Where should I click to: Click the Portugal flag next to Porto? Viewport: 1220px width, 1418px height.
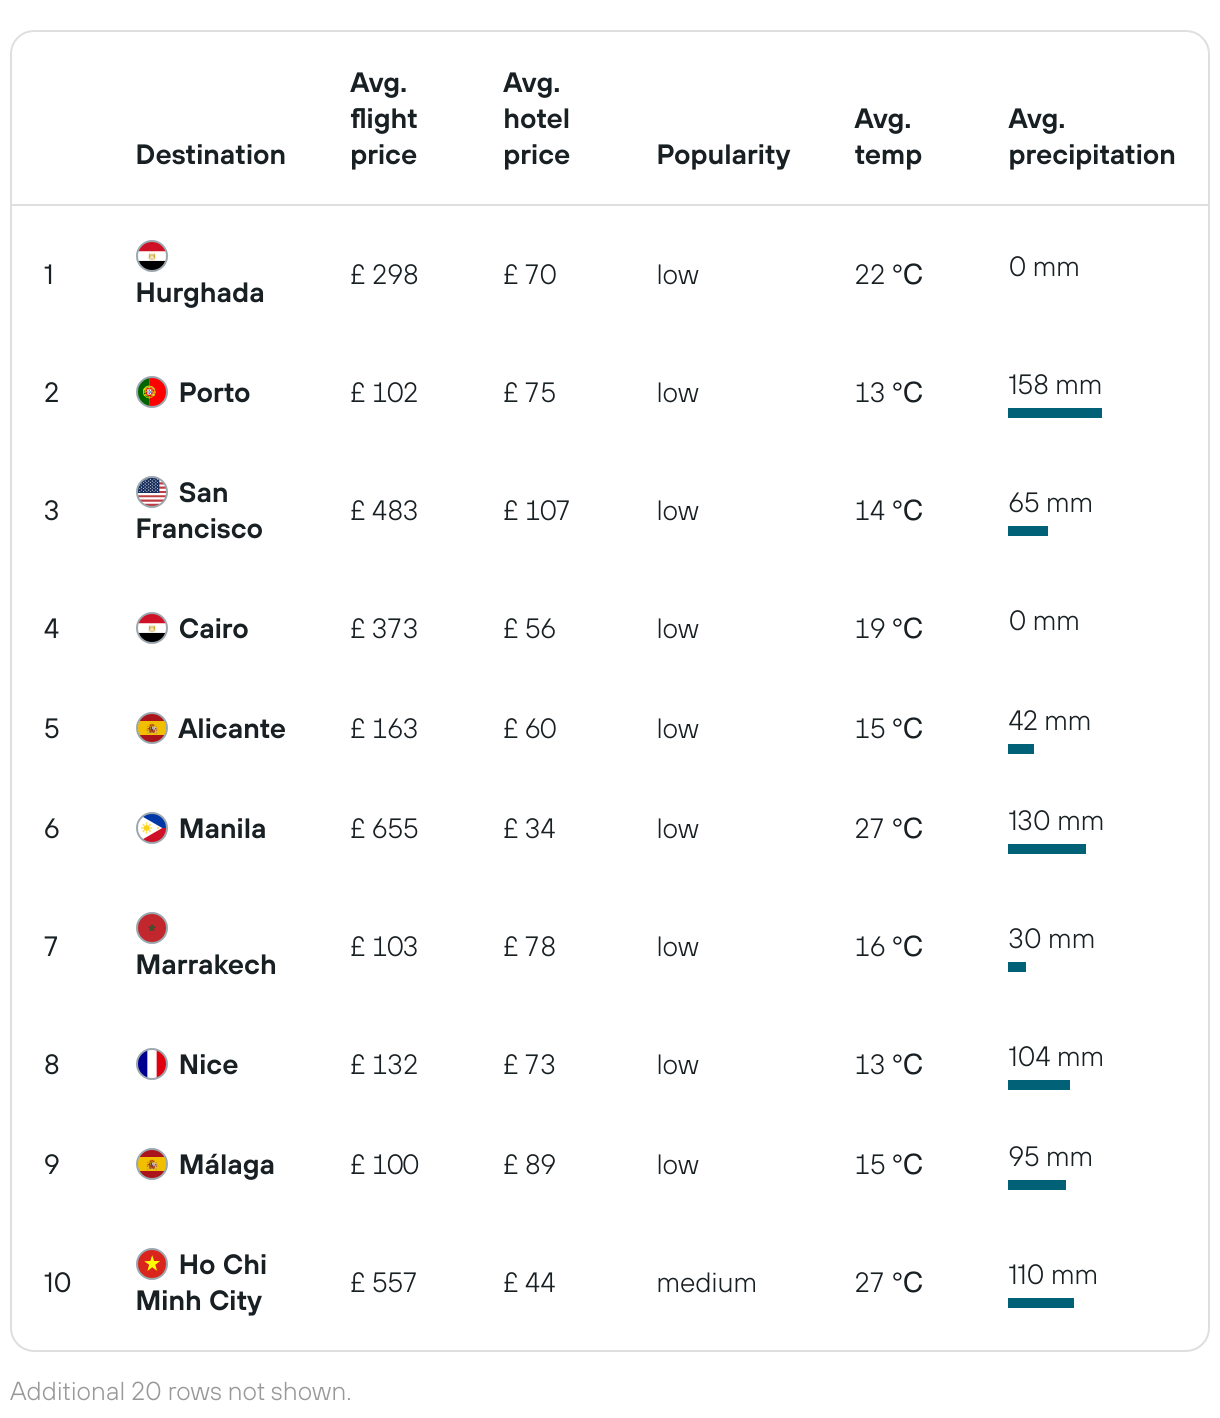(152, 392)
